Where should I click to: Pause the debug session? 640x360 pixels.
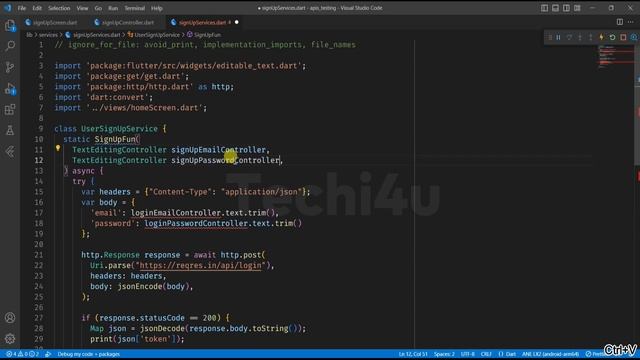[x=558, y=38]
